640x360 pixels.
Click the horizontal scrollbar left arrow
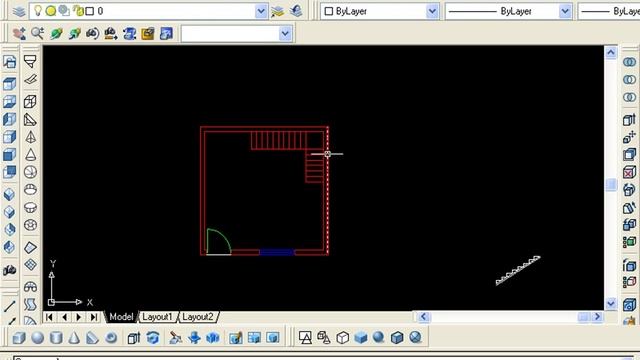point(423,317)
